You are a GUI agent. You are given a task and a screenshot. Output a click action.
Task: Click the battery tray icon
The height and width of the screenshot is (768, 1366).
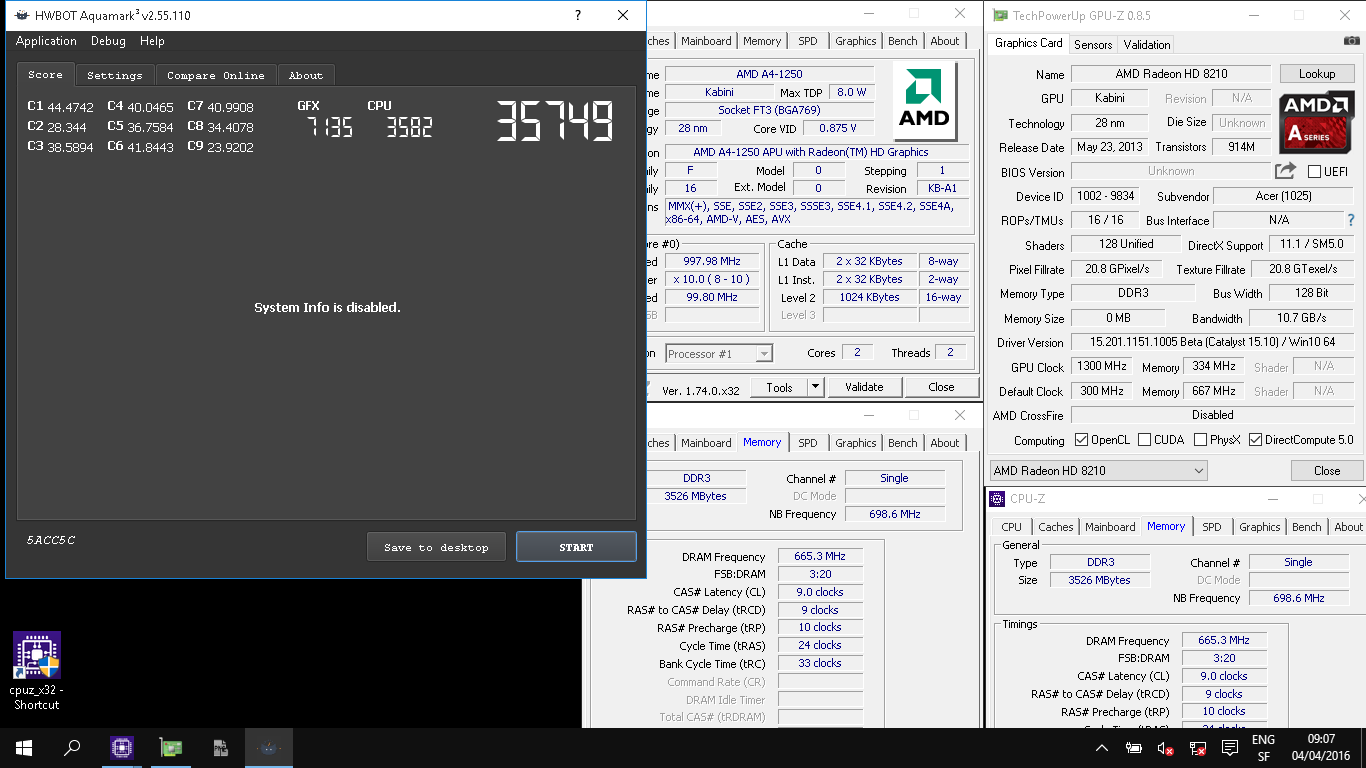(1134, 748)
